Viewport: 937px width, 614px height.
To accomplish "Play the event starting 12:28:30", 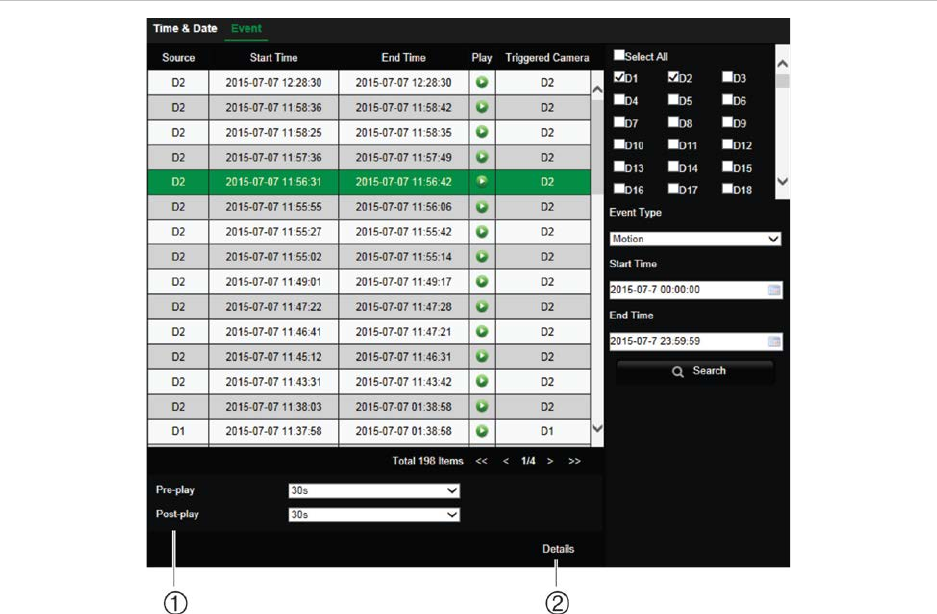I will 482,83.
